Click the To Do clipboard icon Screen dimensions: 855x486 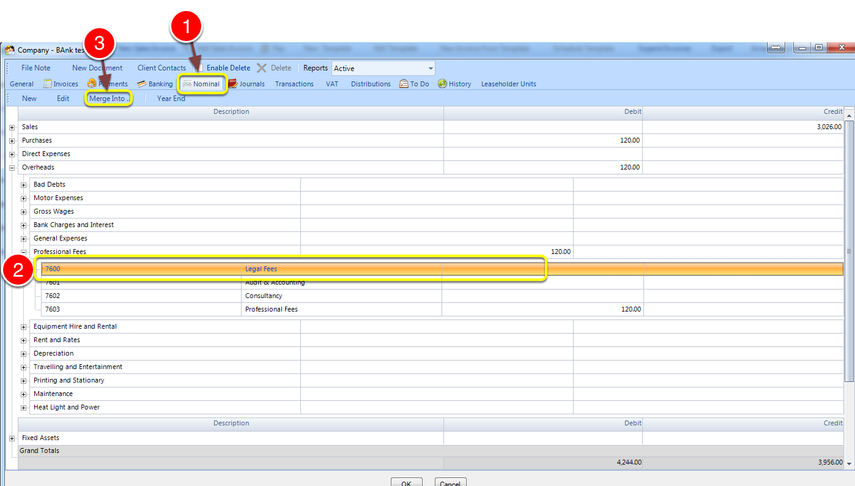tap(404, 84)
